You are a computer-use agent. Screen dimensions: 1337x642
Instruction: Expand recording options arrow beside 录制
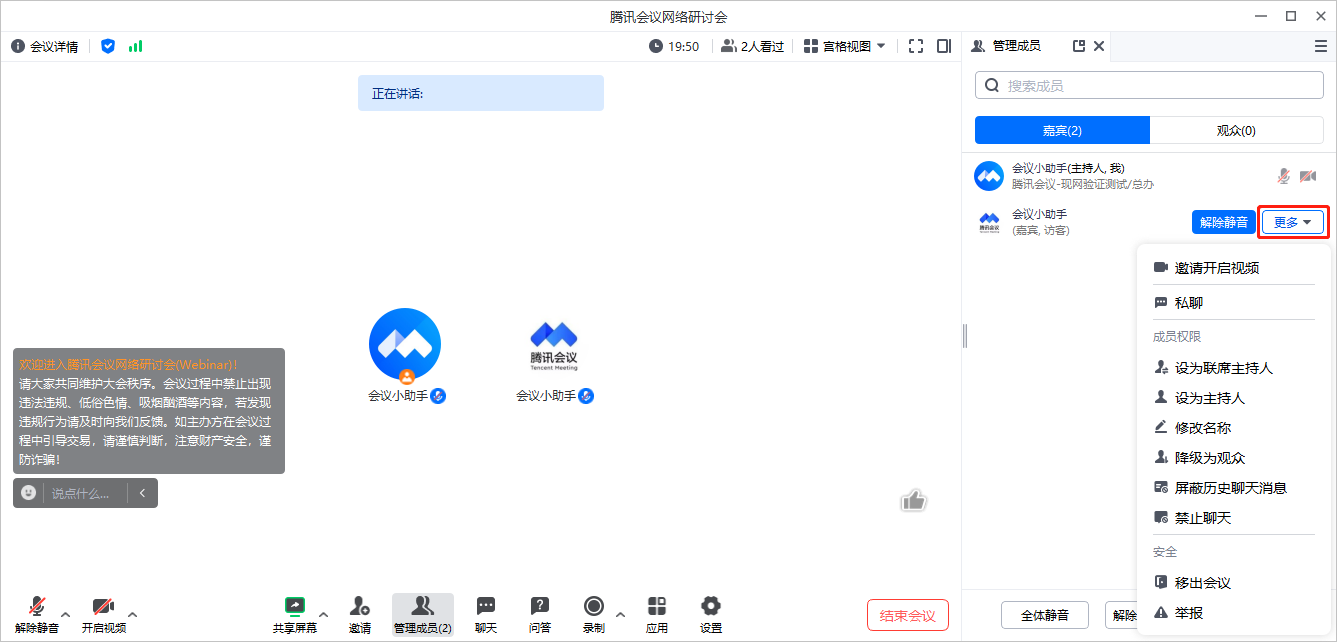620,615
